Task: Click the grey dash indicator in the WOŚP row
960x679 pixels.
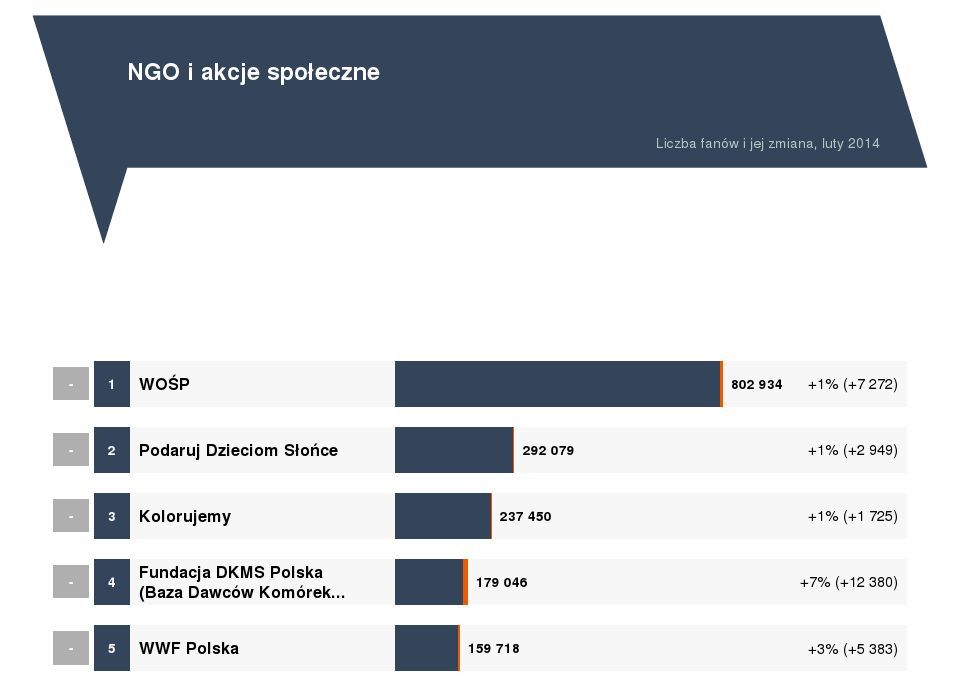Action: 71,384
